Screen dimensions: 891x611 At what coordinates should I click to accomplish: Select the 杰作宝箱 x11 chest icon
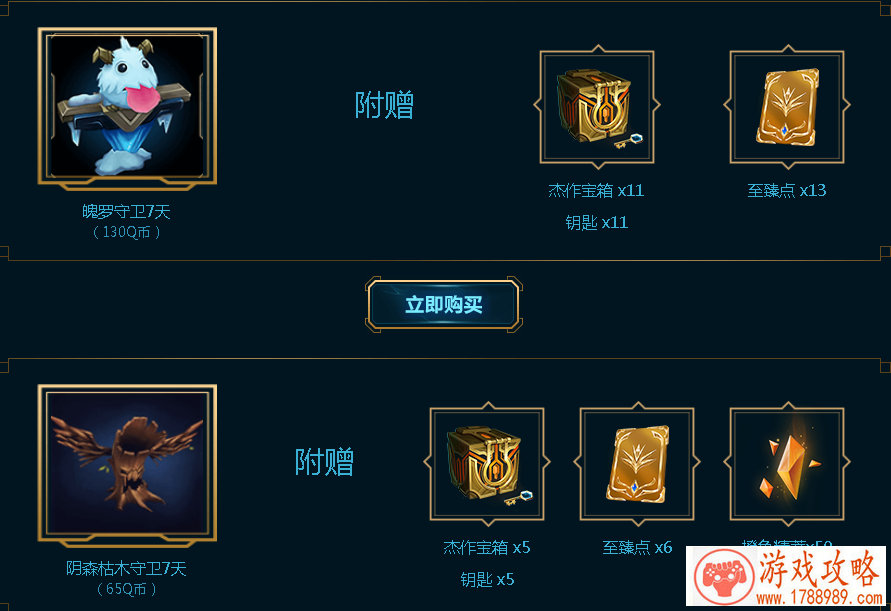[x=597, y=107]
